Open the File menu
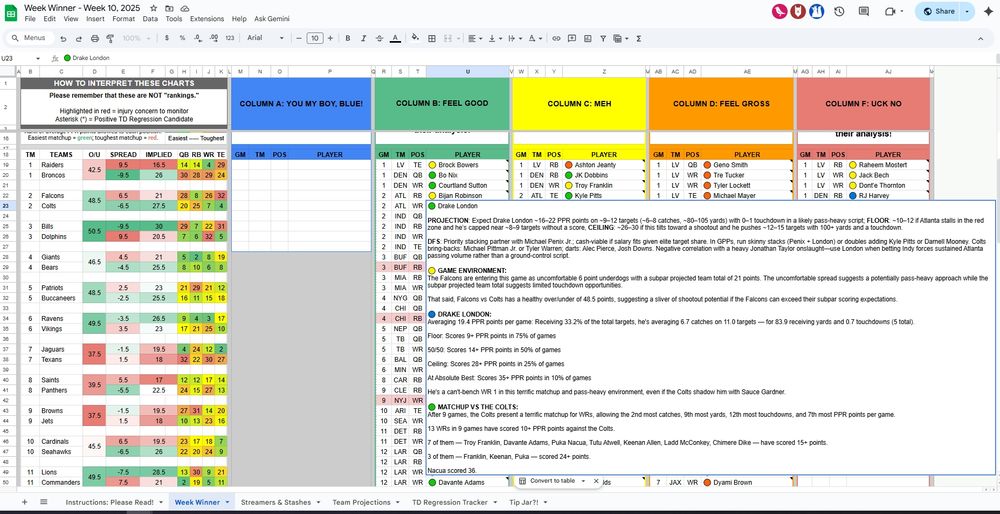This screenshot has width=1000, height=514. [30, 19]
